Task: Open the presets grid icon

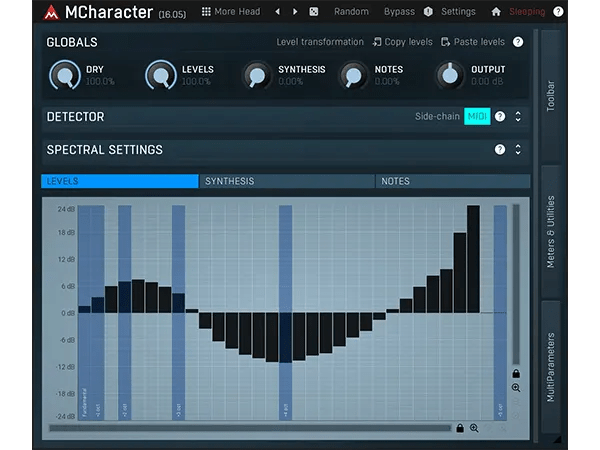Action: [206, 11]
